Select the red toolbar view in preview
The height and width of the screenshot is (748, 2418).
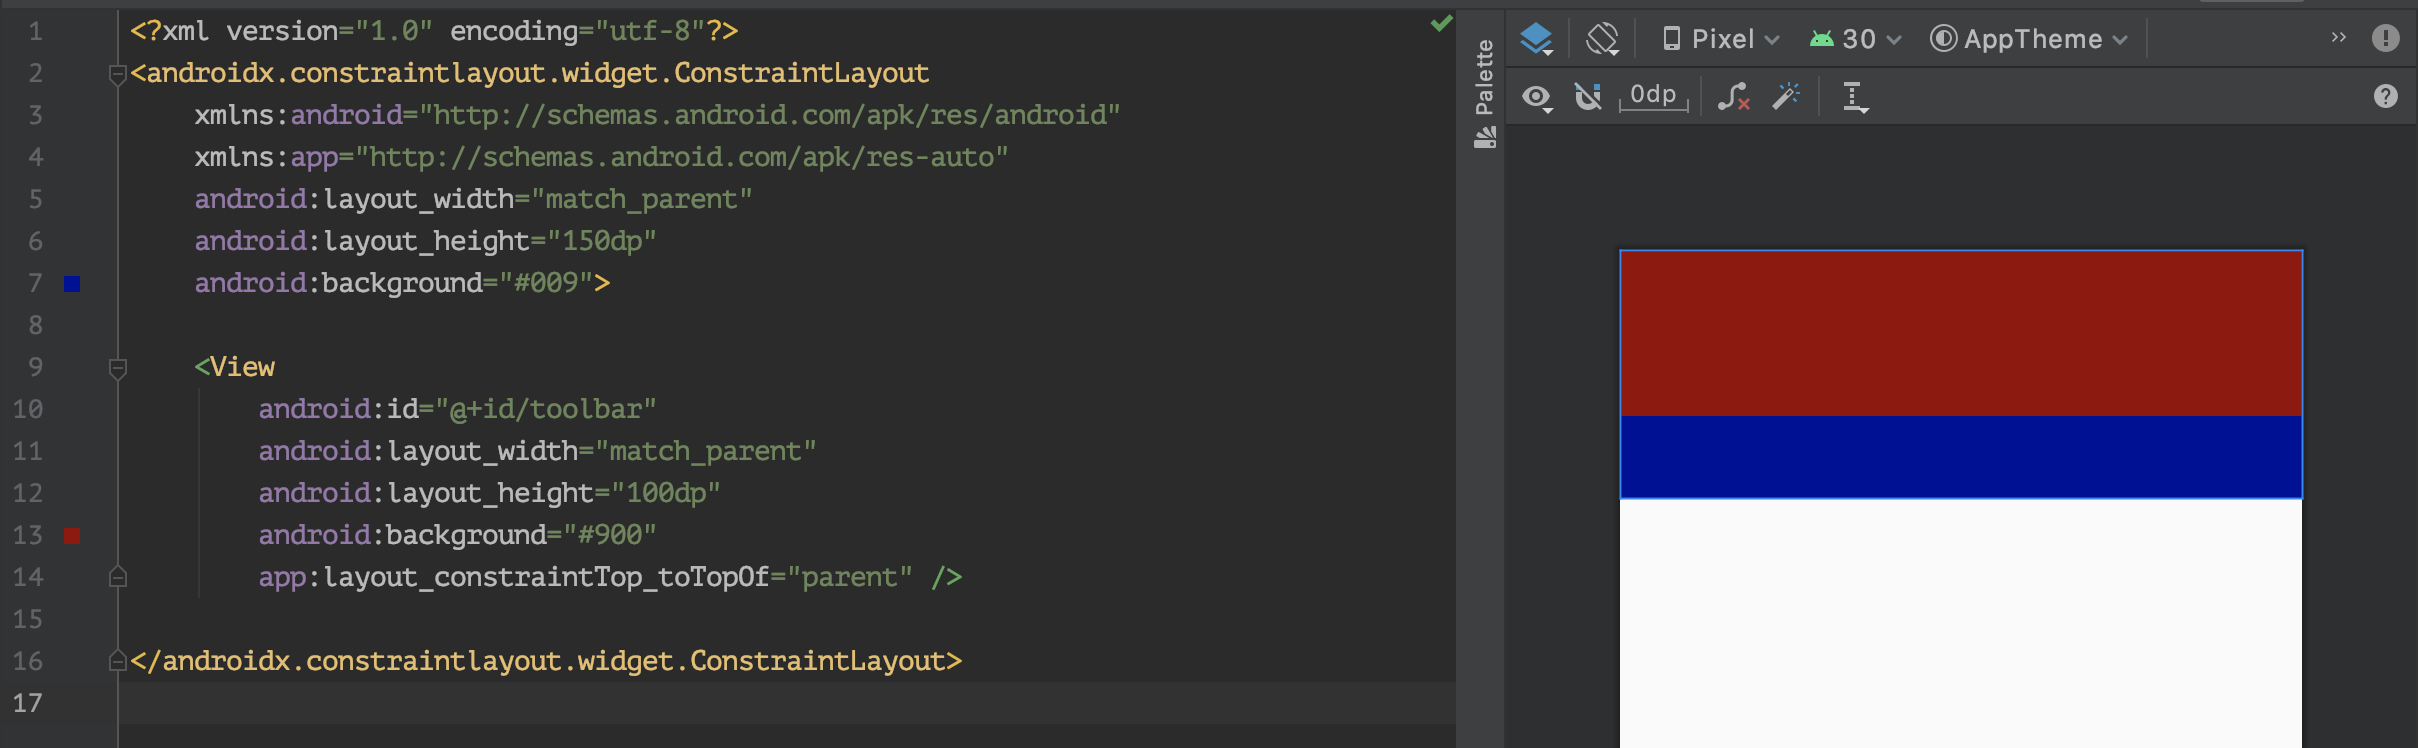tap(1961, 333)
